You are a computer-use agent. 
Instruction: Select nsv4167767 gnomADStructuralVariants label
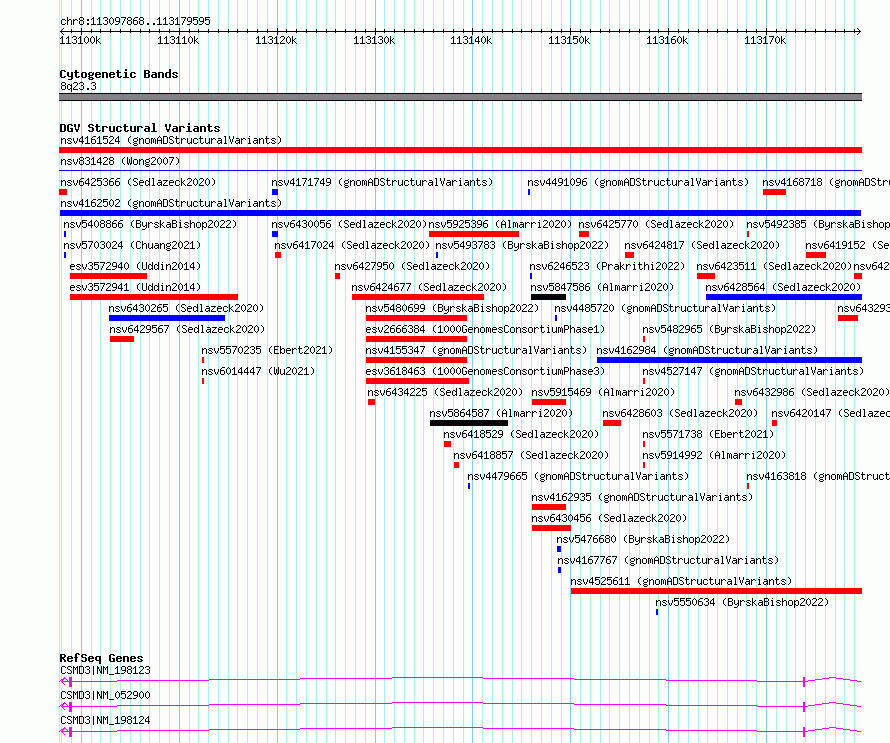tap(668, 560)
